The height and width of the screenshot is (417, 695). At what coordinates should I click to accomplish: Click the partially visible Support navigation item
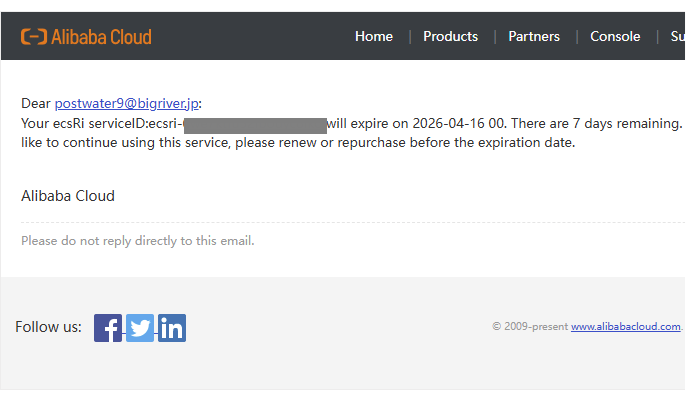(x=677, y=36)
